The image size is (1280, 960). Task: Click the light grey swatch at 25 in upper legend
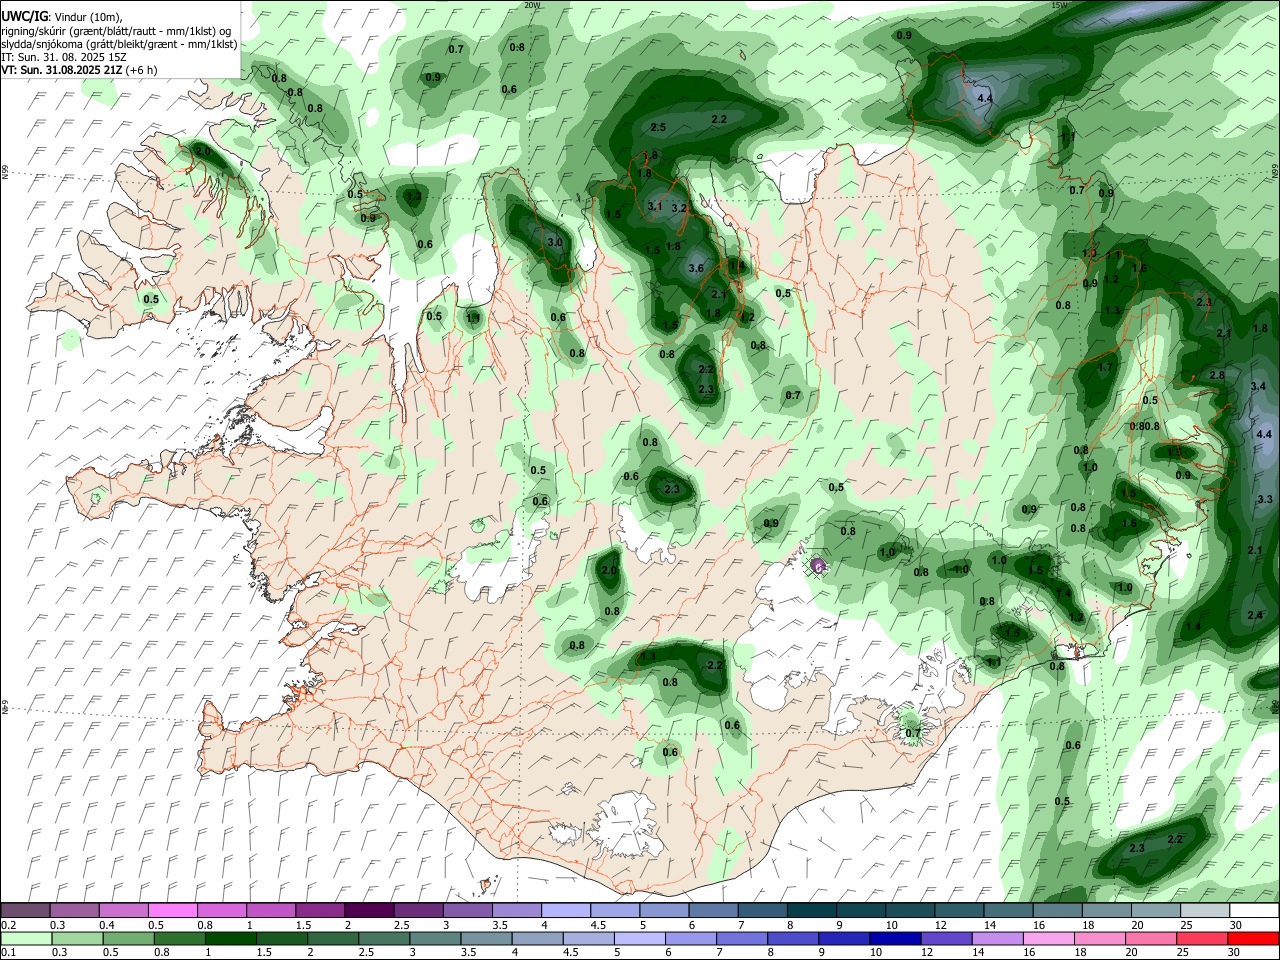1205,910
